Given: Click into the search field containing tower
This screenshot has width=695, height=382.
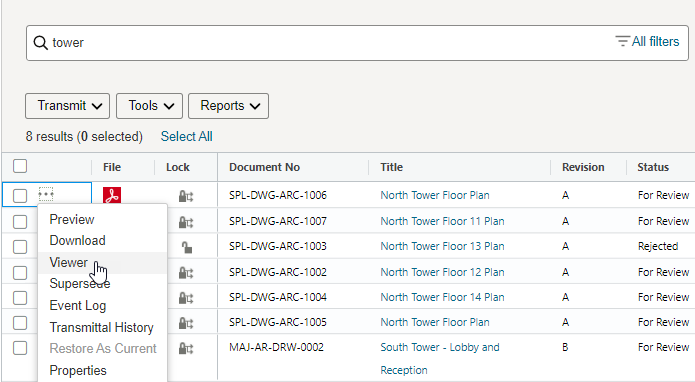Looking at the screenshot, I should click(357, 43).
